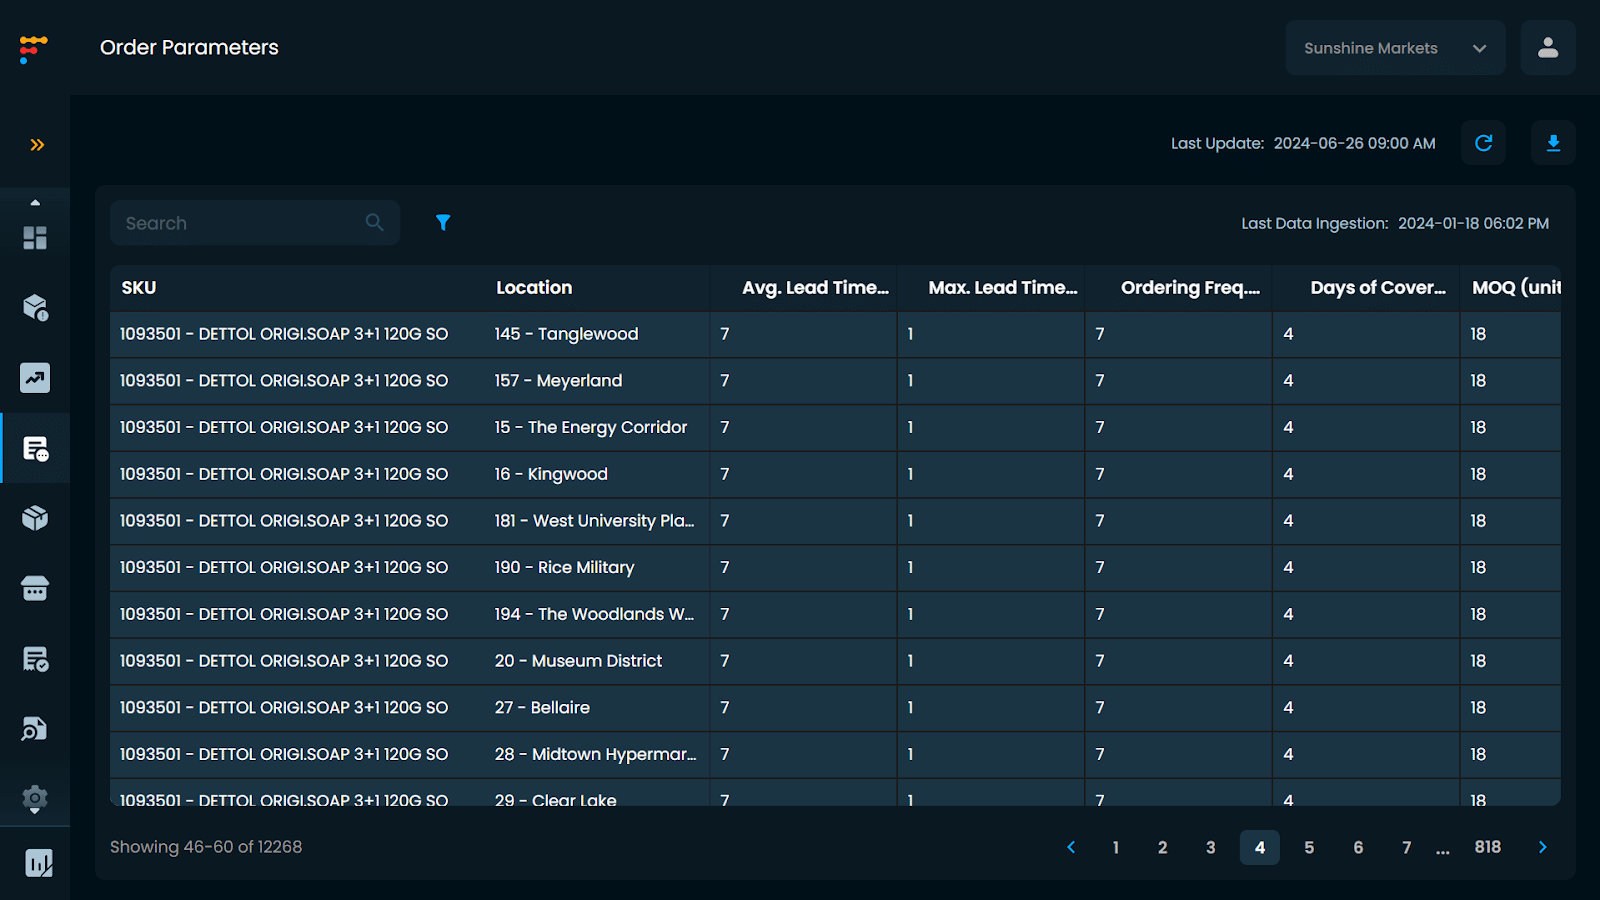Open the user profile icon
The width and height of the screenshot is (1600, 900).
coord(1547,48)
